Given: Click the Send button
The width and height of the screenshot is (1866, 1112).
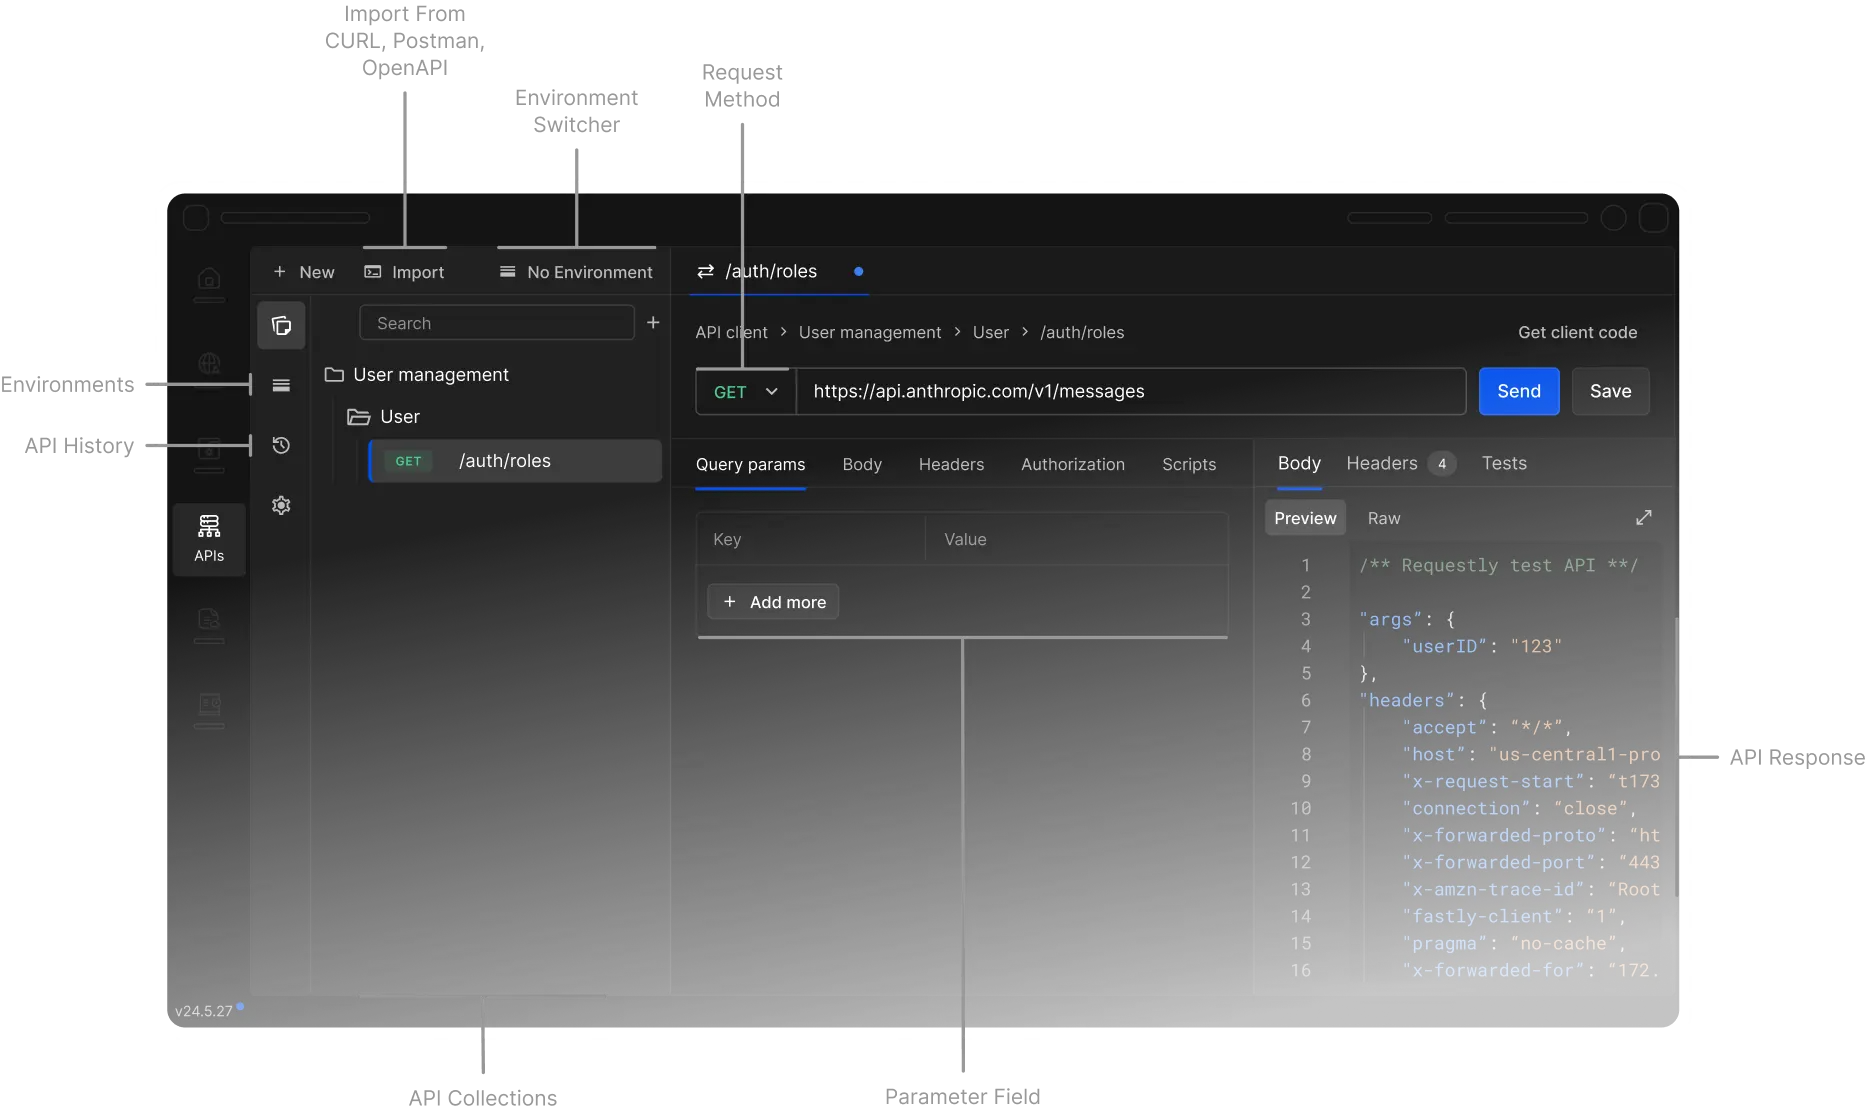Looking at the screenshot, I should (x=1518, y=391).
